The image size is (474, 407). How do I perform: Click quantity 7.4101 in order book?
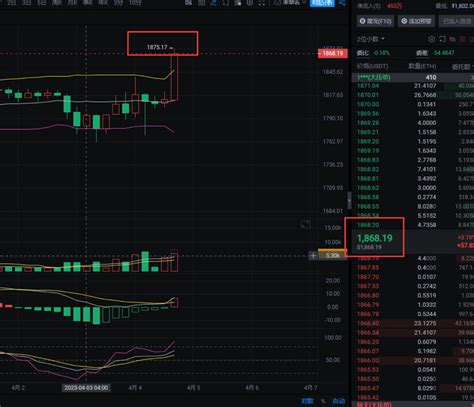click(427, 169)
